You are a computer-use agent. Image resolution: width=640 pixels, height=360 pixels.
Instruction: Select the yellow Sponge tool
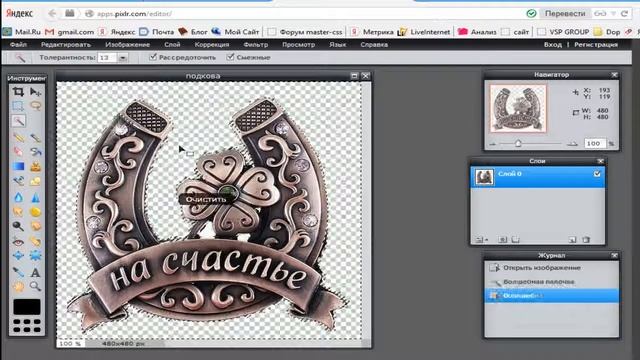click(x=36, y=212)
